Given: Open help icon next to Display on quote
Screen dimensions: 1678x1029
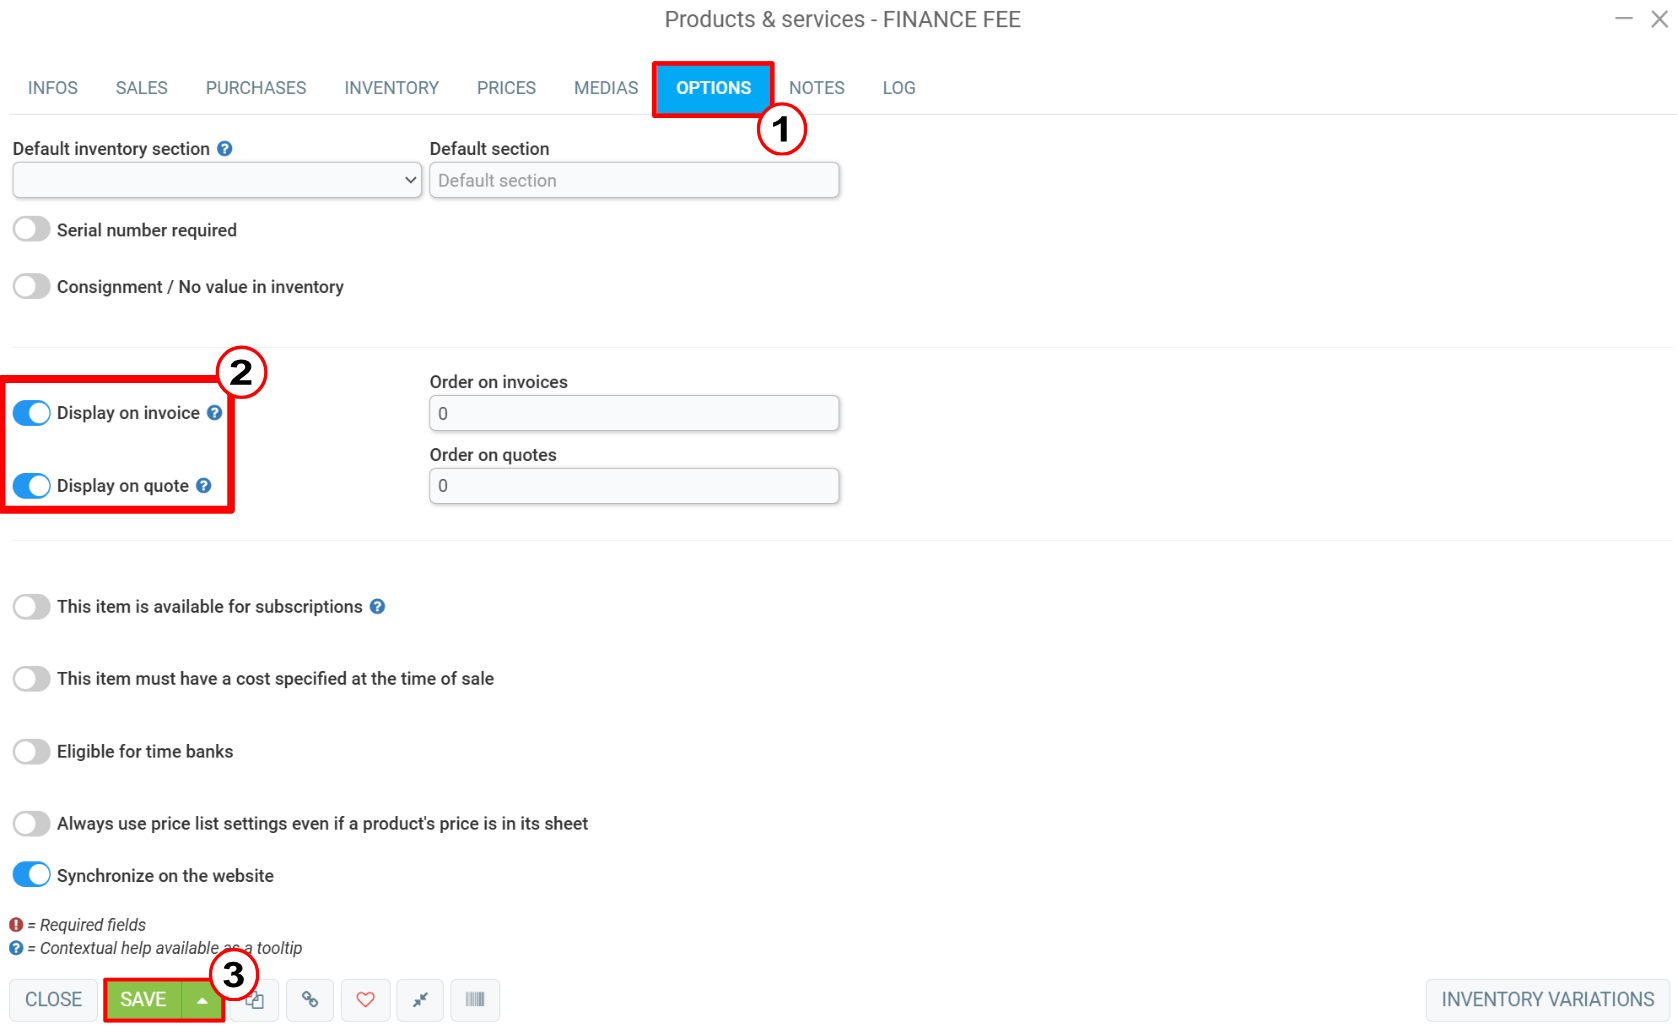Looking at the screenshot, I should tap(203, 485).
